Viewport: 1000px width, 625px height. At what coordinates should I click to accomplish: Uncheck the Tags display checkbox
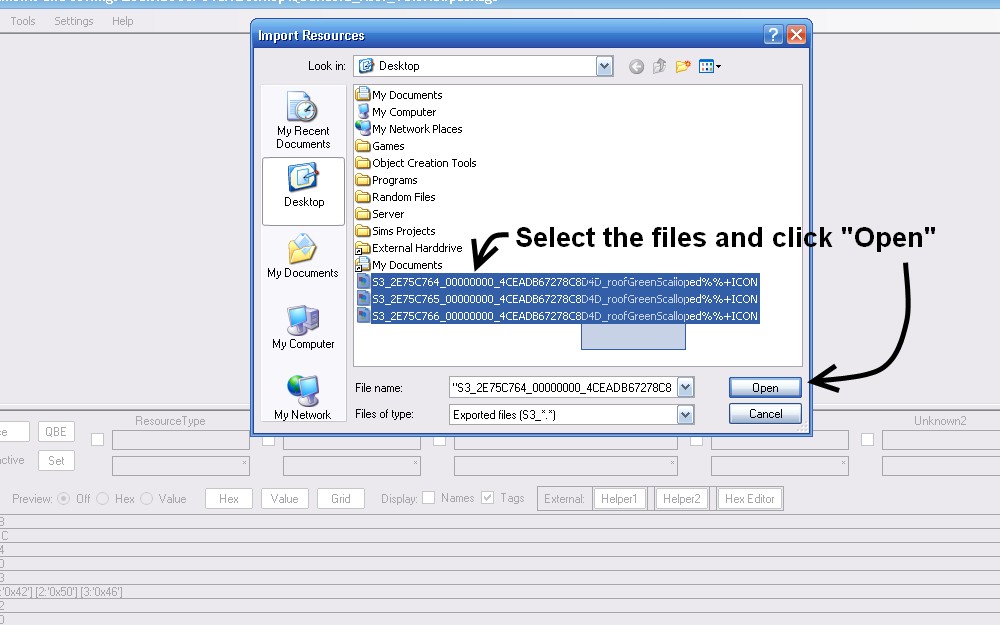coord(488,498)
